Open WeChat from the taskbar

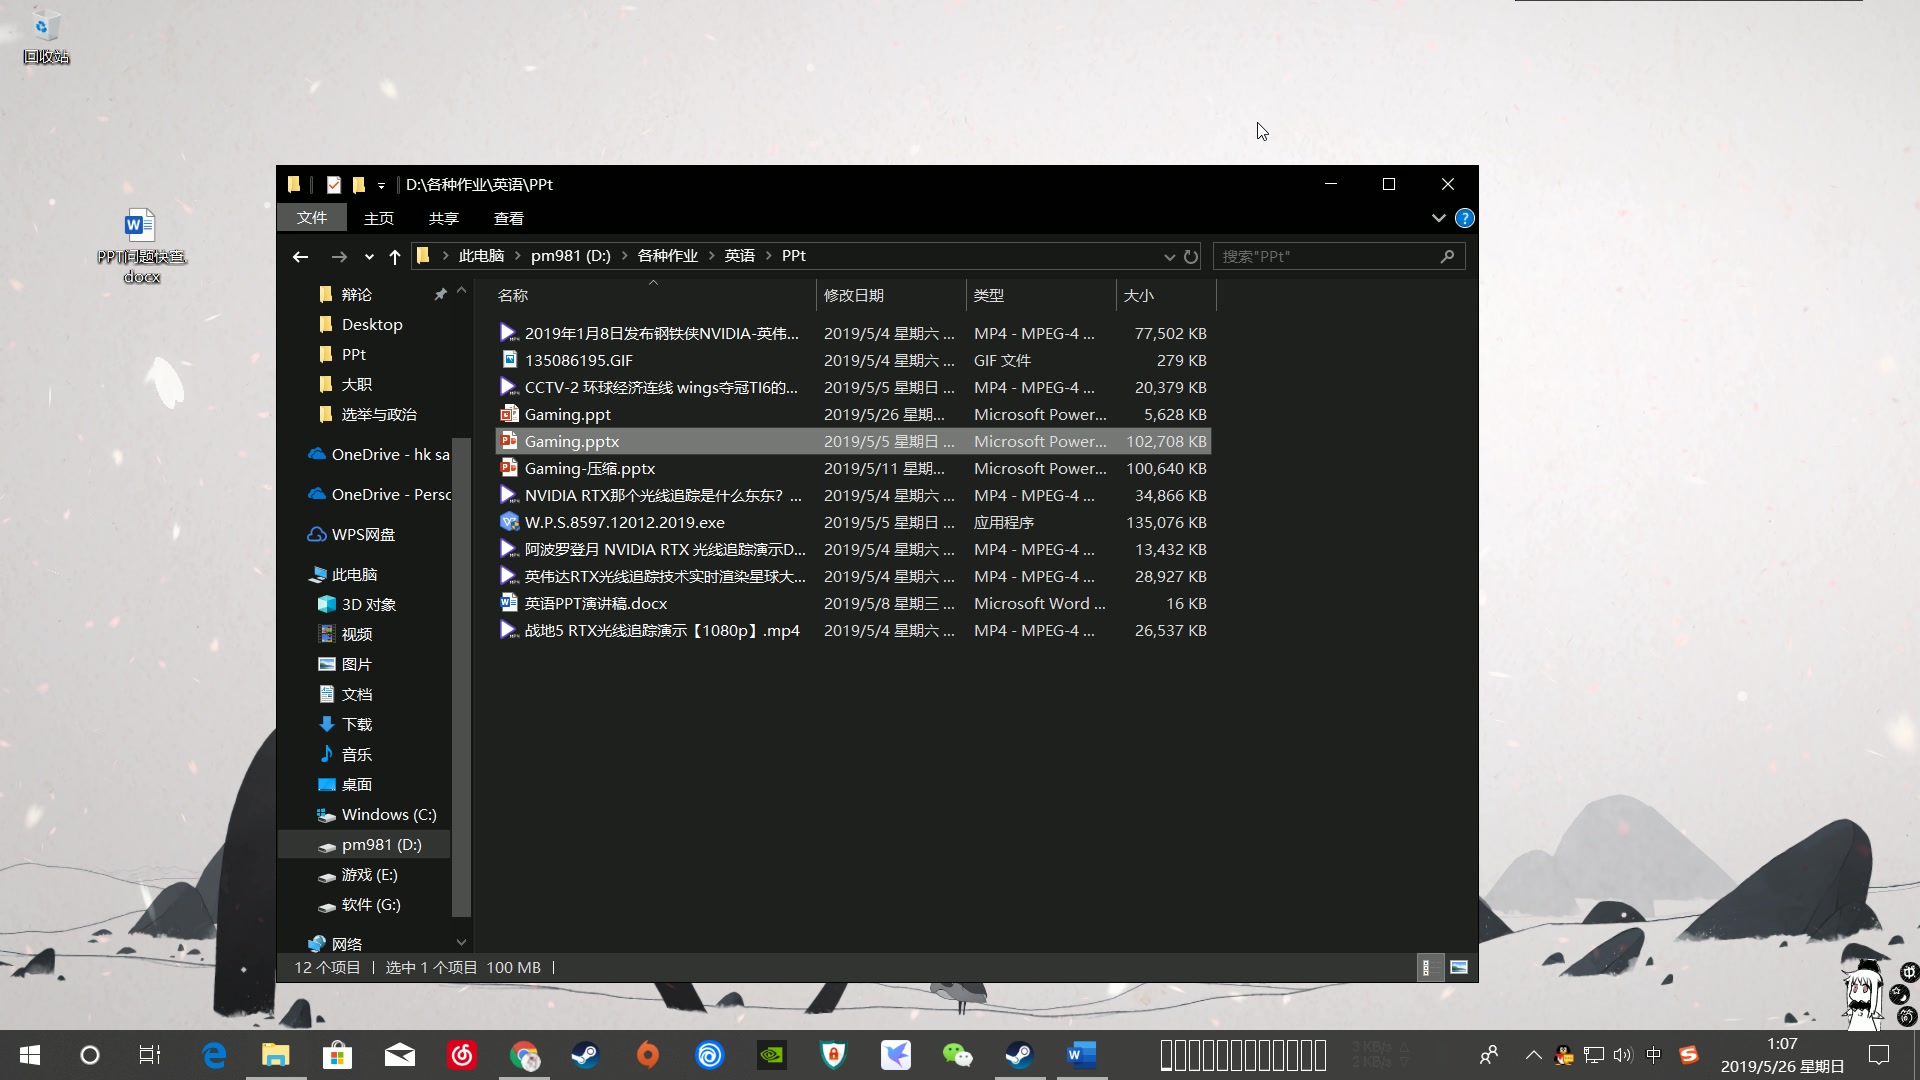957,1055
